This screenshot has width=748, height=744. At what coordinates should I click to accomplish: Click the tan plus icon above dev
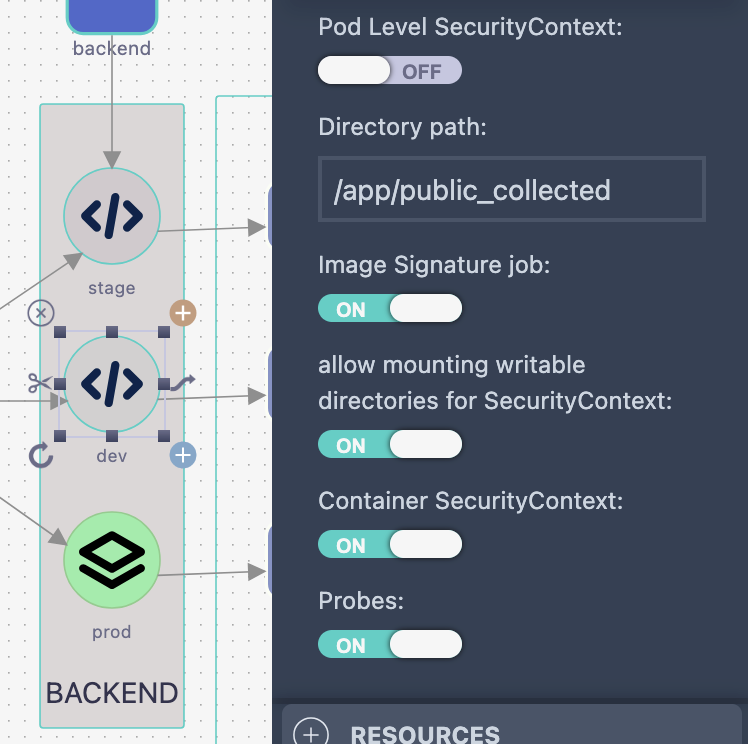[x=182, y=313]
